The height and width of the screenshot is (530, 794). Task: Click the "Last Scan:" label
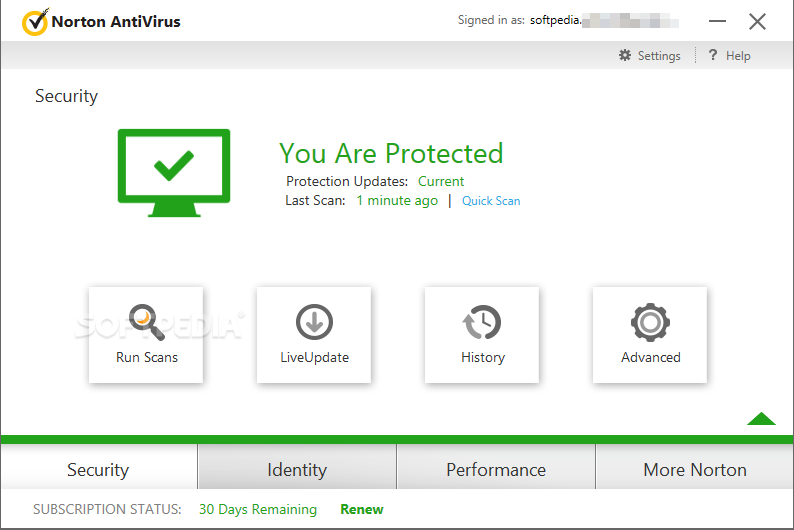click(x=315, y=200)
